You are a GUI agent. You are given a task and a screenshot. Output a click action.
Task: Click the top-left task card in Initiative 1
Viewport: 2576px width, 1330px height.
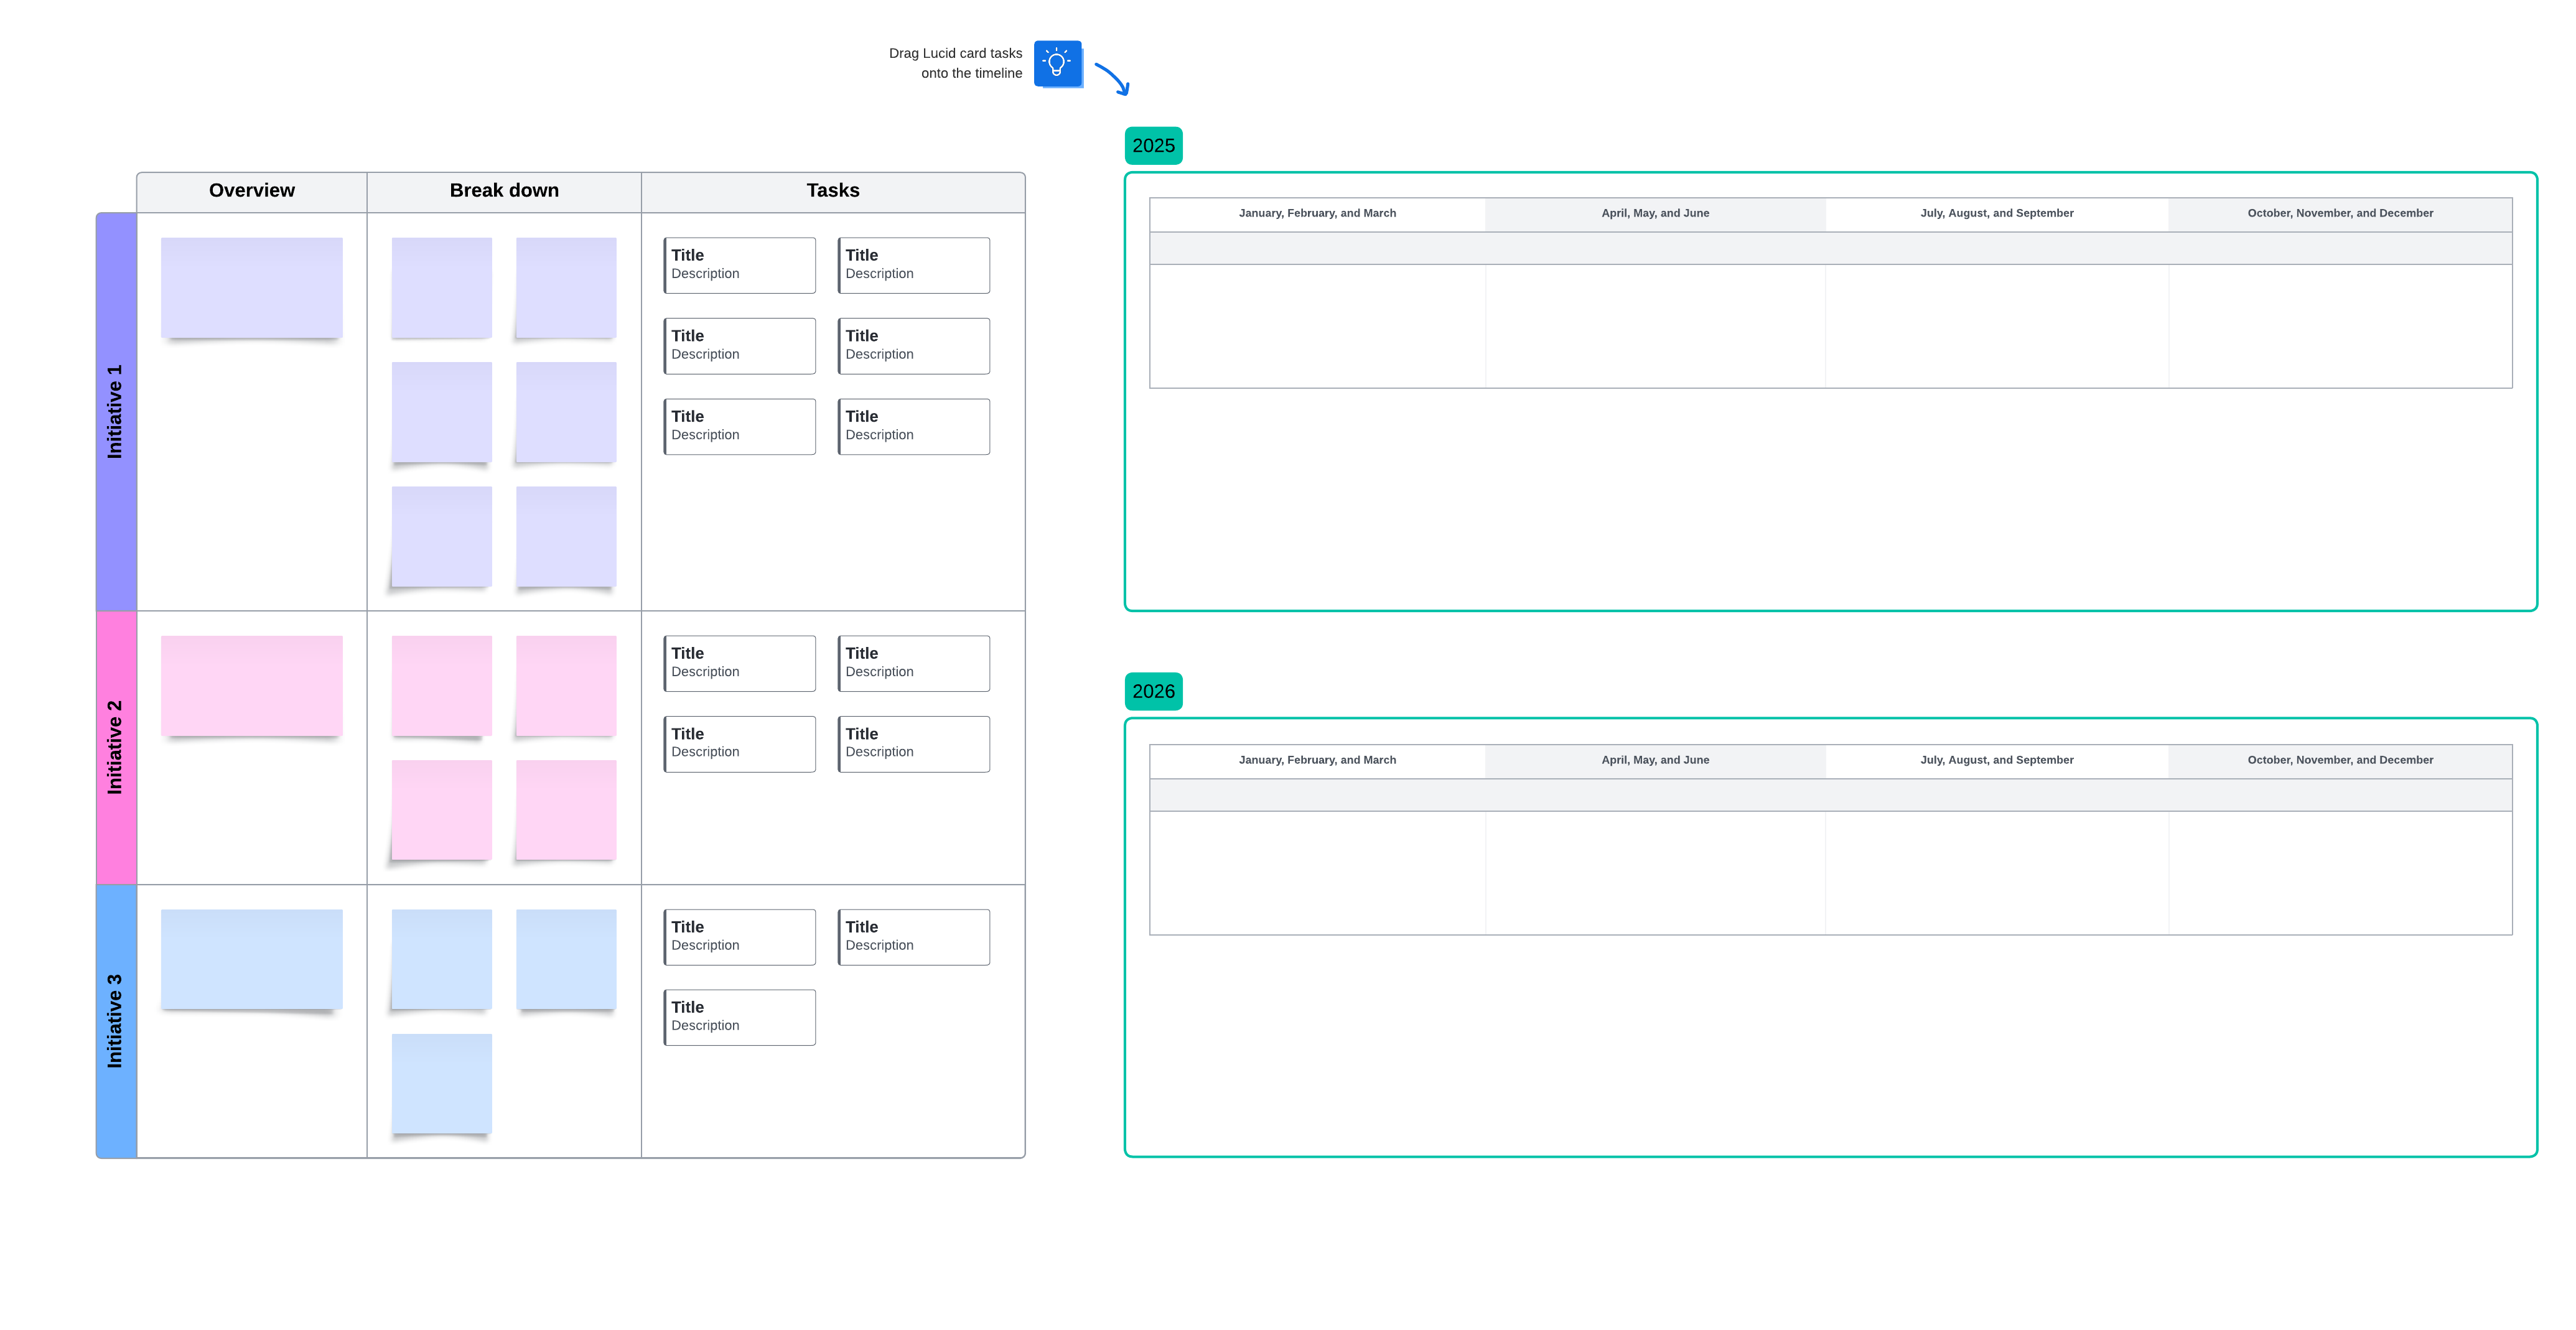[739, 264]
